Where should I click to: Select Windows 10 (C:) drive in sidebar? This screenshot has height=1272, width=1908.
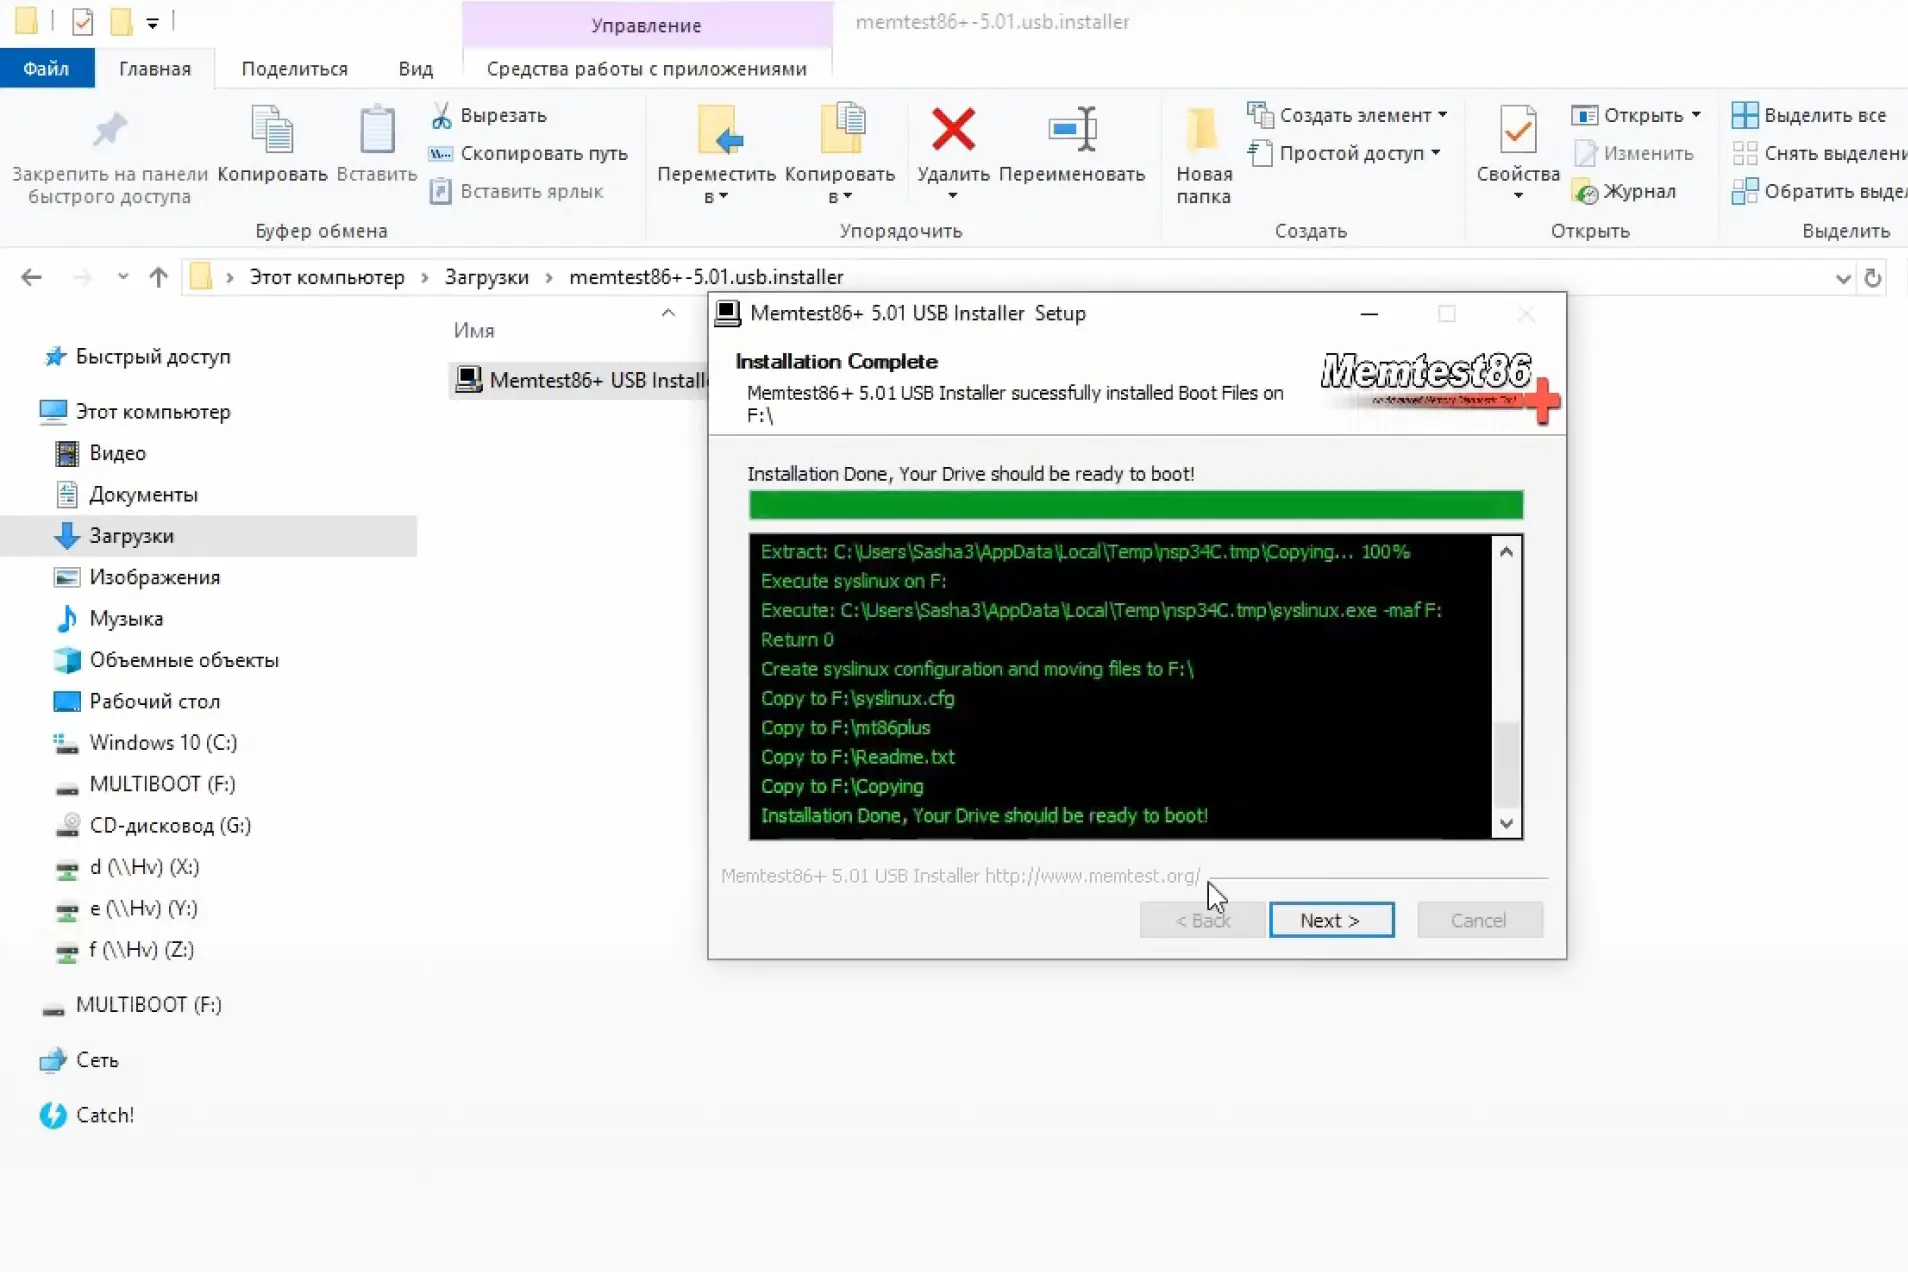[x=163, y=742]
